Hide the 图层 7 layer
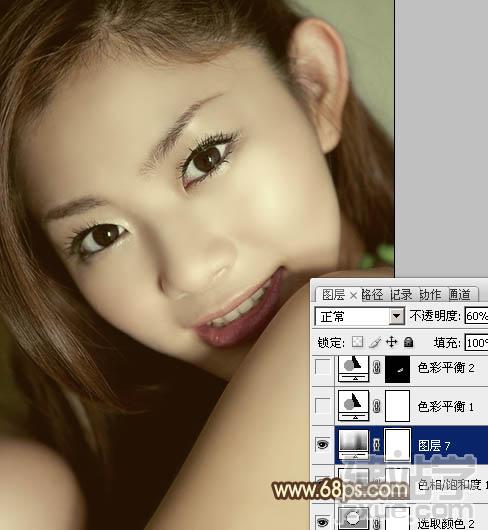Screen dimensions: 488x530 [x=322, y=444]
